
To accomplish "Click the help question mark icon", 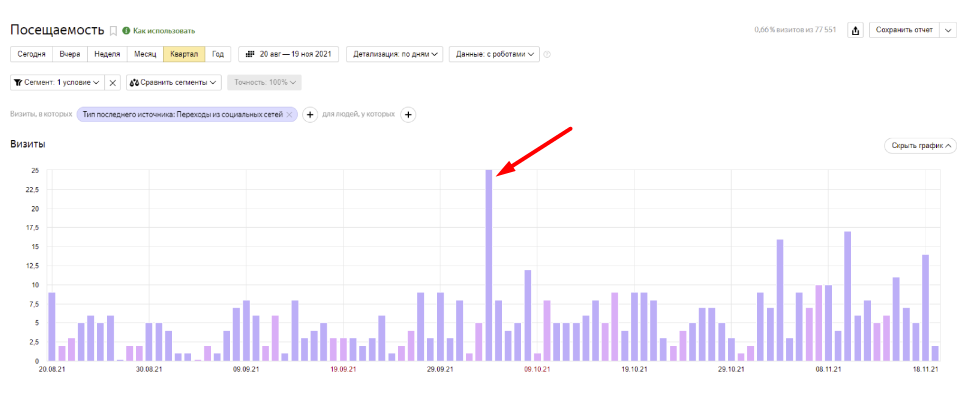I will tap(547, 55).
